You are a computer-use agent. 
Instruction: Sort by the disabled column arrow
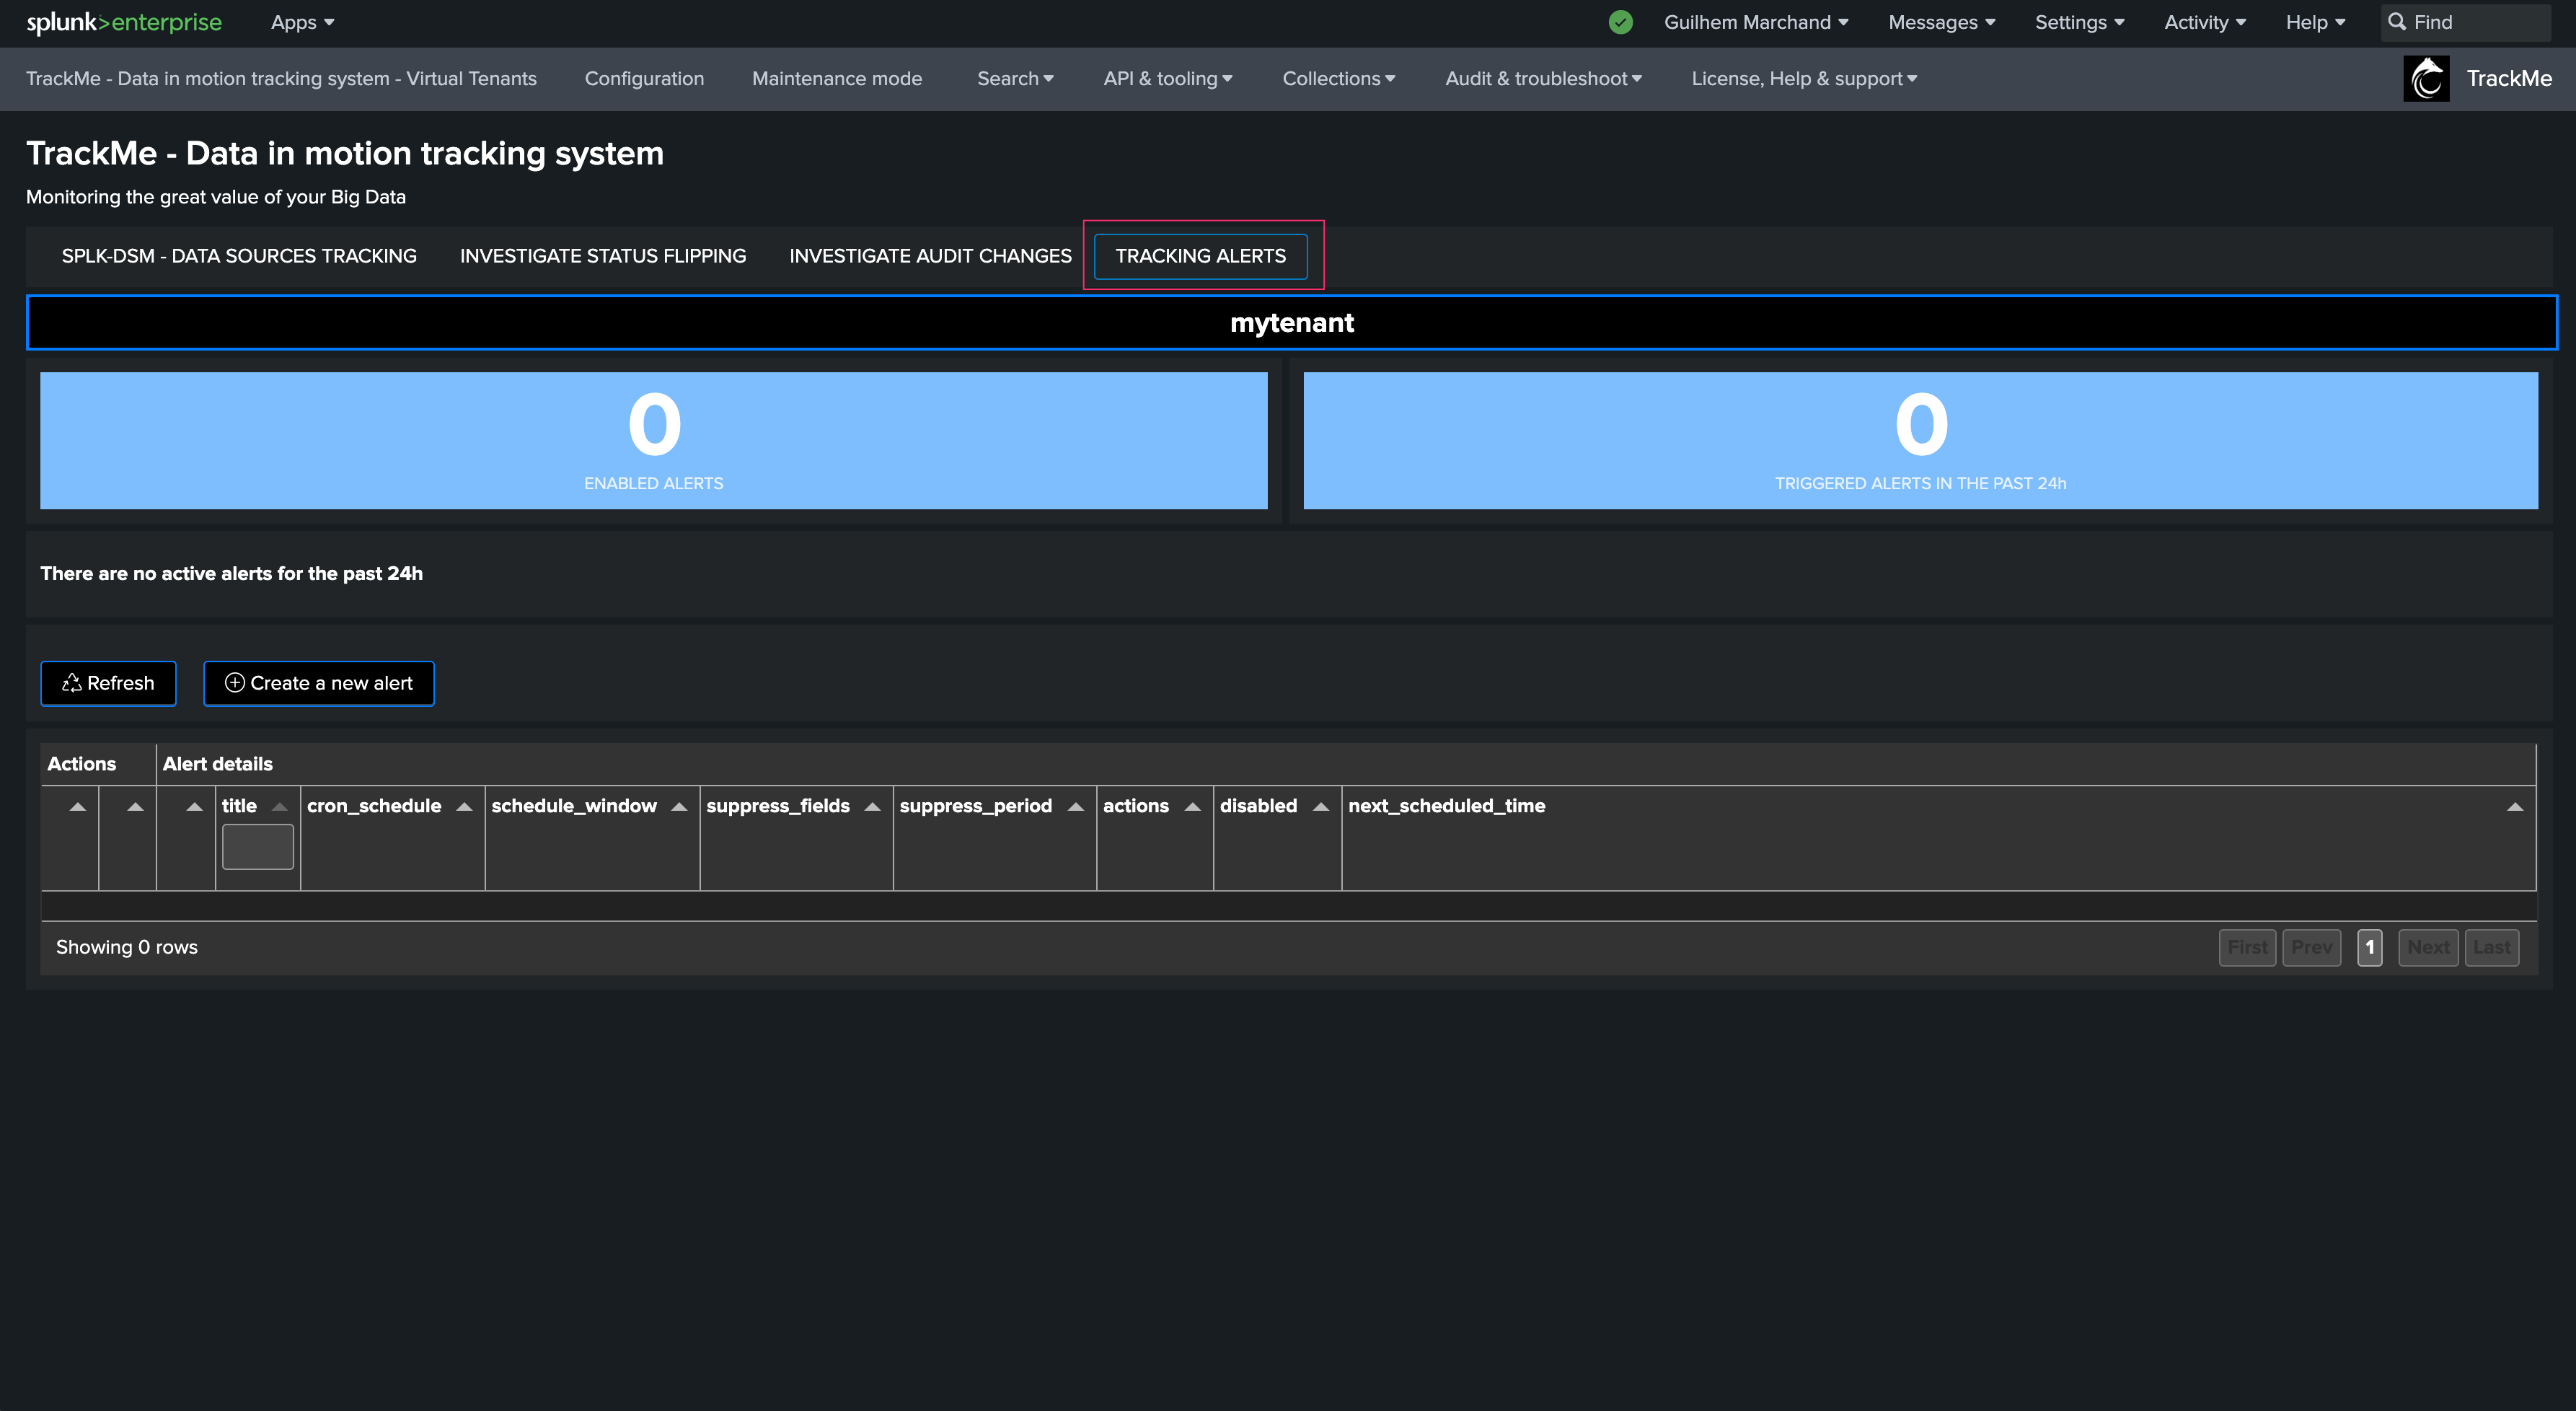(1320, 807)
